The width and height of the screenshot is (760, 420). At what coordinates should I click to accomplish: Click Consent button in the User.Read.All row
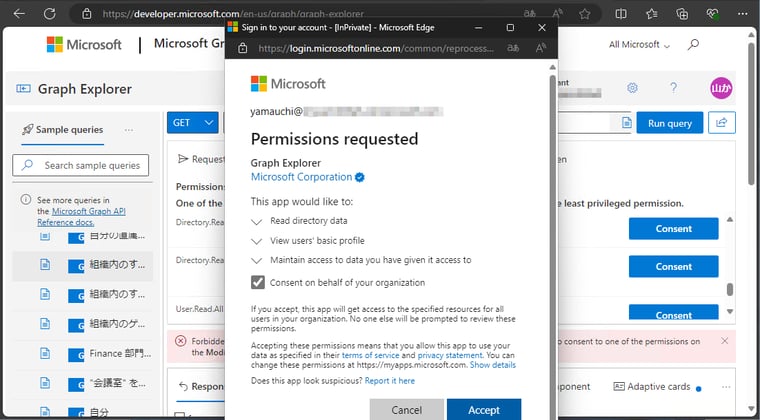tap(673, 313)
